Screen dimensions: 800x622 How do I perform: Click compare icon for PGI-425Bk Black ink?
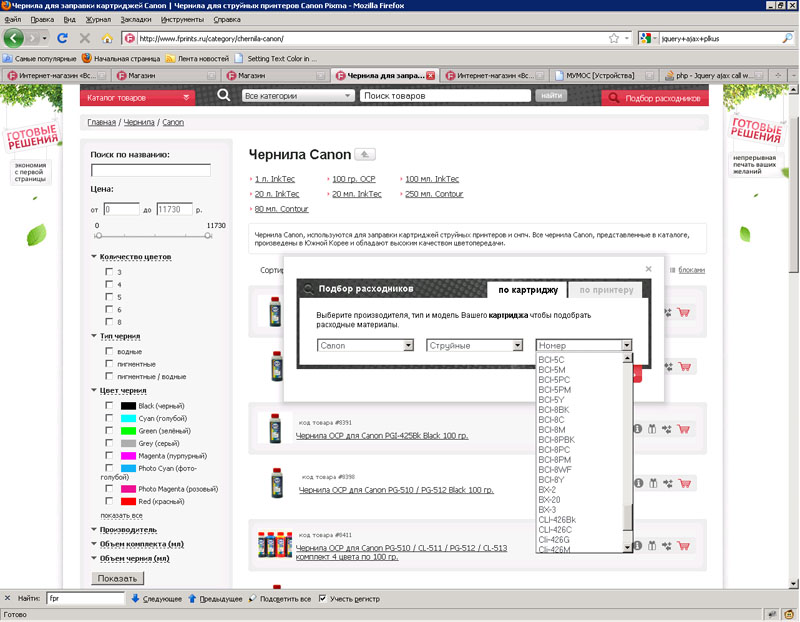point(667,429)
